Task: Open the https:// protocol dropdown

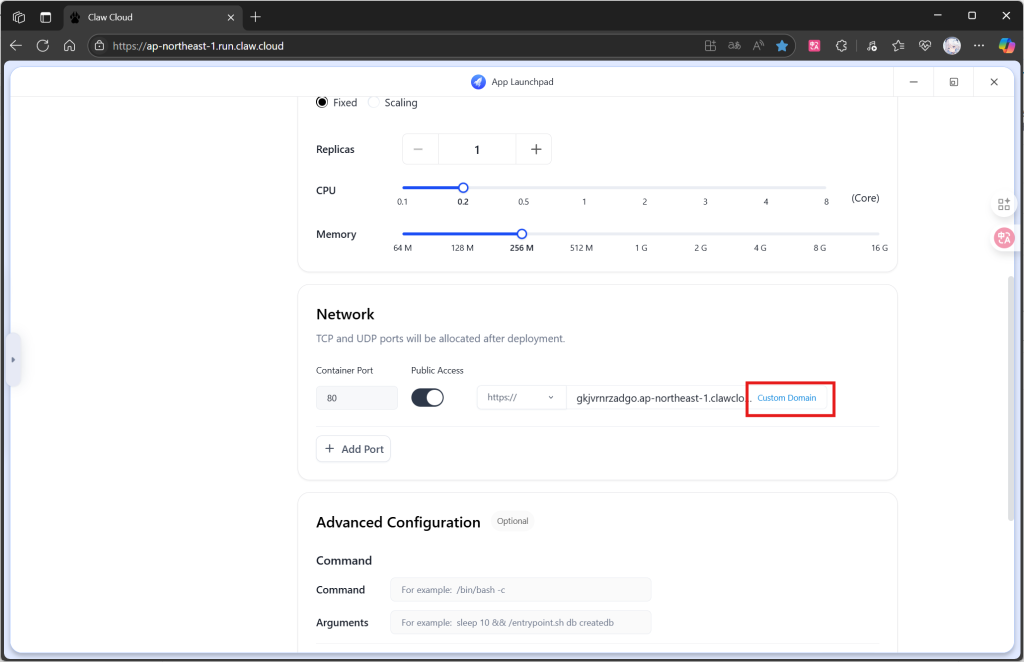Action: 521,398
